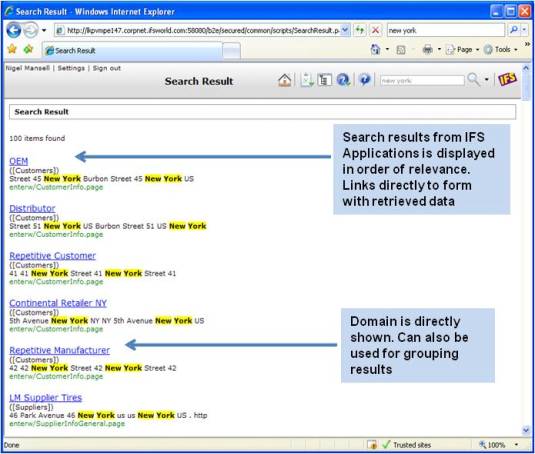
Task: Click enterw/SupplierInfoGeneral.page path text
Action: pos(67,424)
